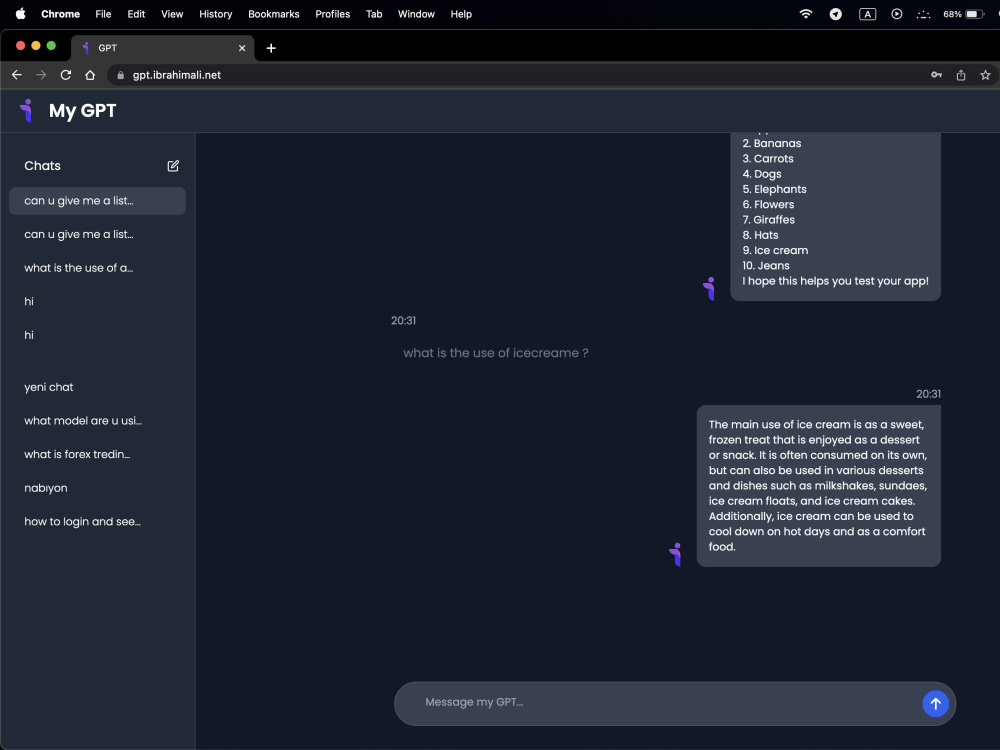Open the Bookmarks menu
This screenshot has height=750, width=1000.
(x=273, y=14)
